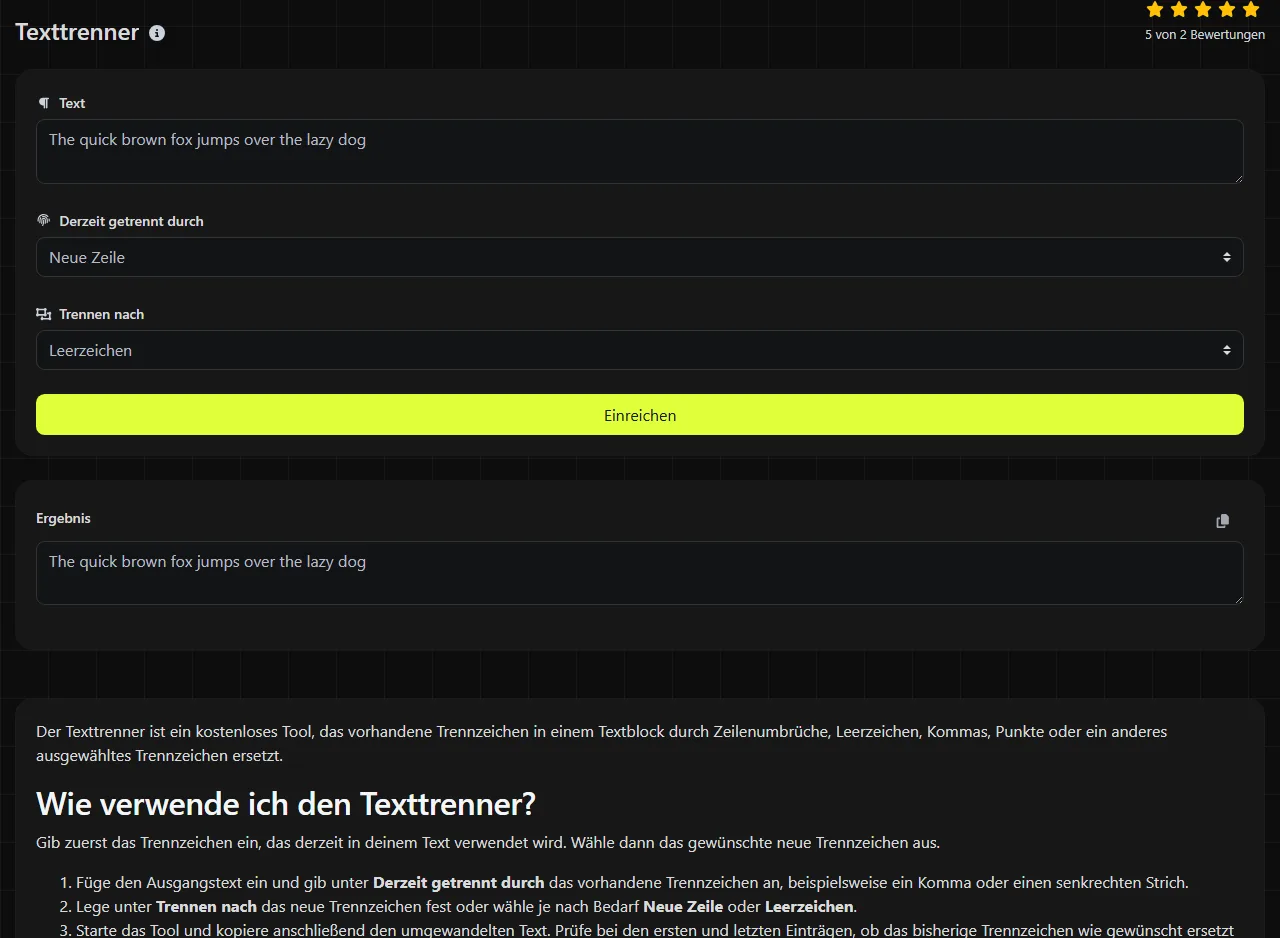Click the paragraph icon next to Text label
This screenshot has height=938, width=1280.
(x=43, y=103)
